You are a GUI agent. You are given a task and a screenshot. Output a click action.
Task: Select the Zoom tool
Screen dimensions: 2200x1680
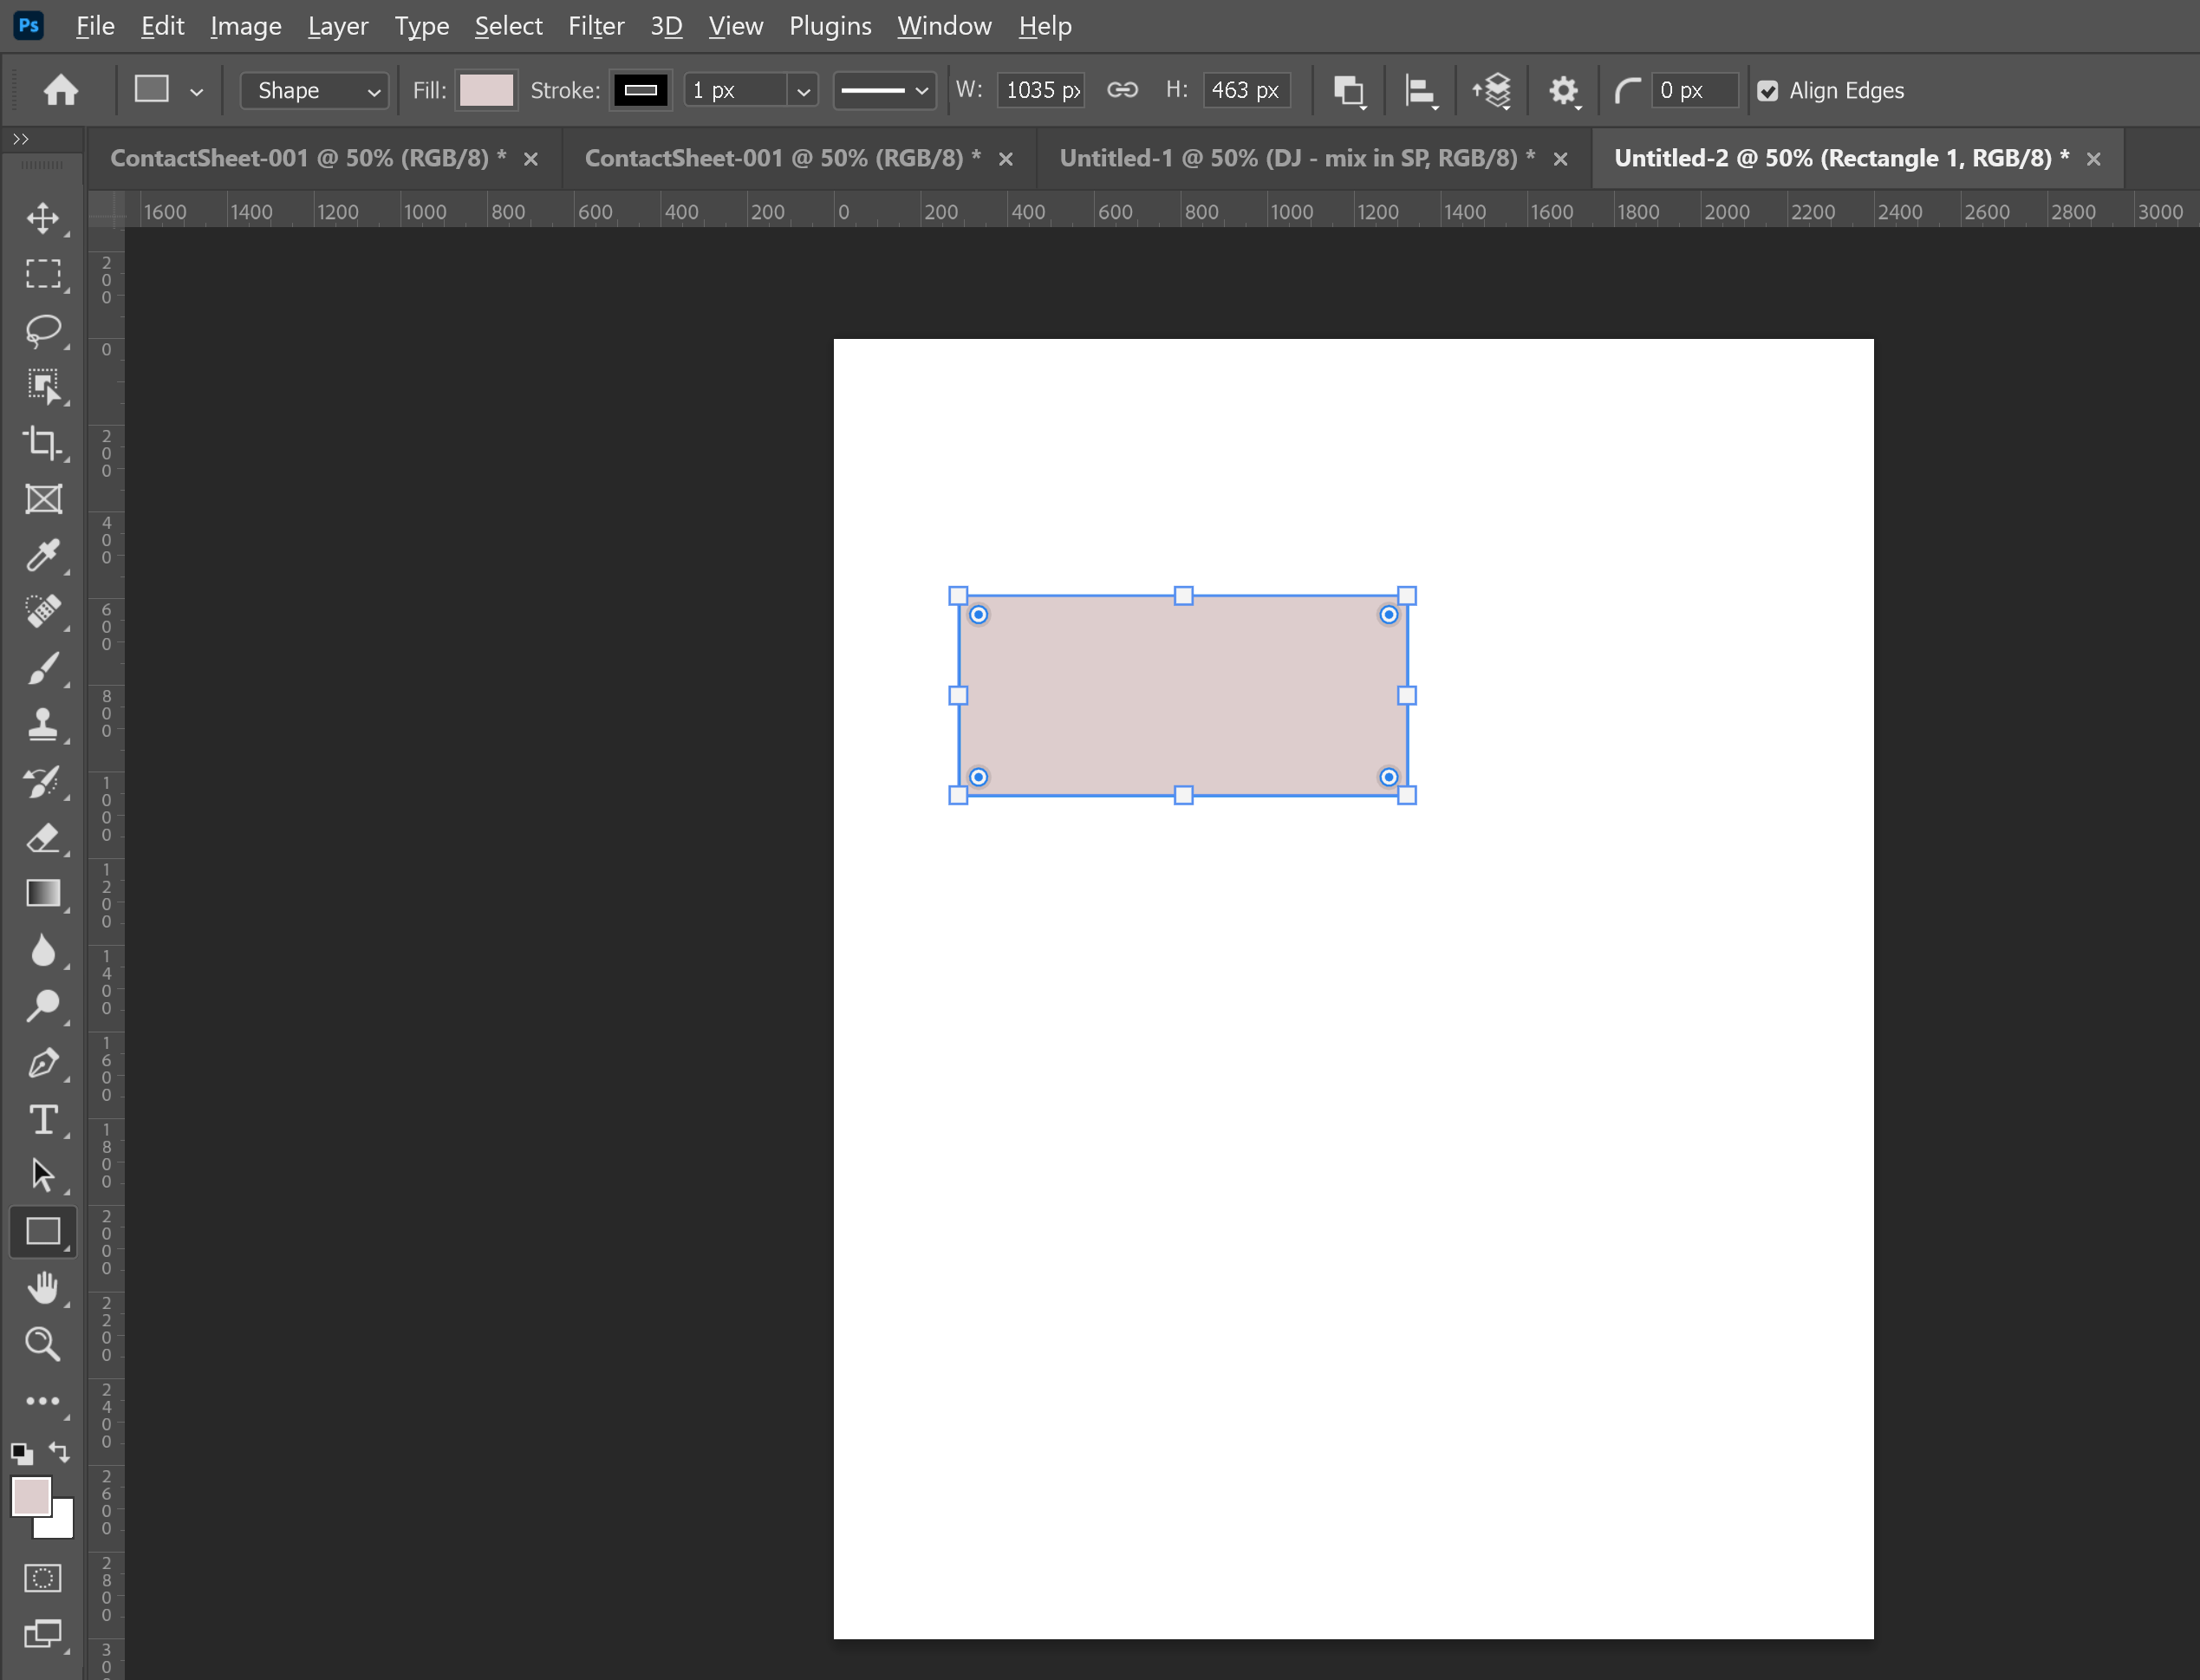(x=44, y=1344)
